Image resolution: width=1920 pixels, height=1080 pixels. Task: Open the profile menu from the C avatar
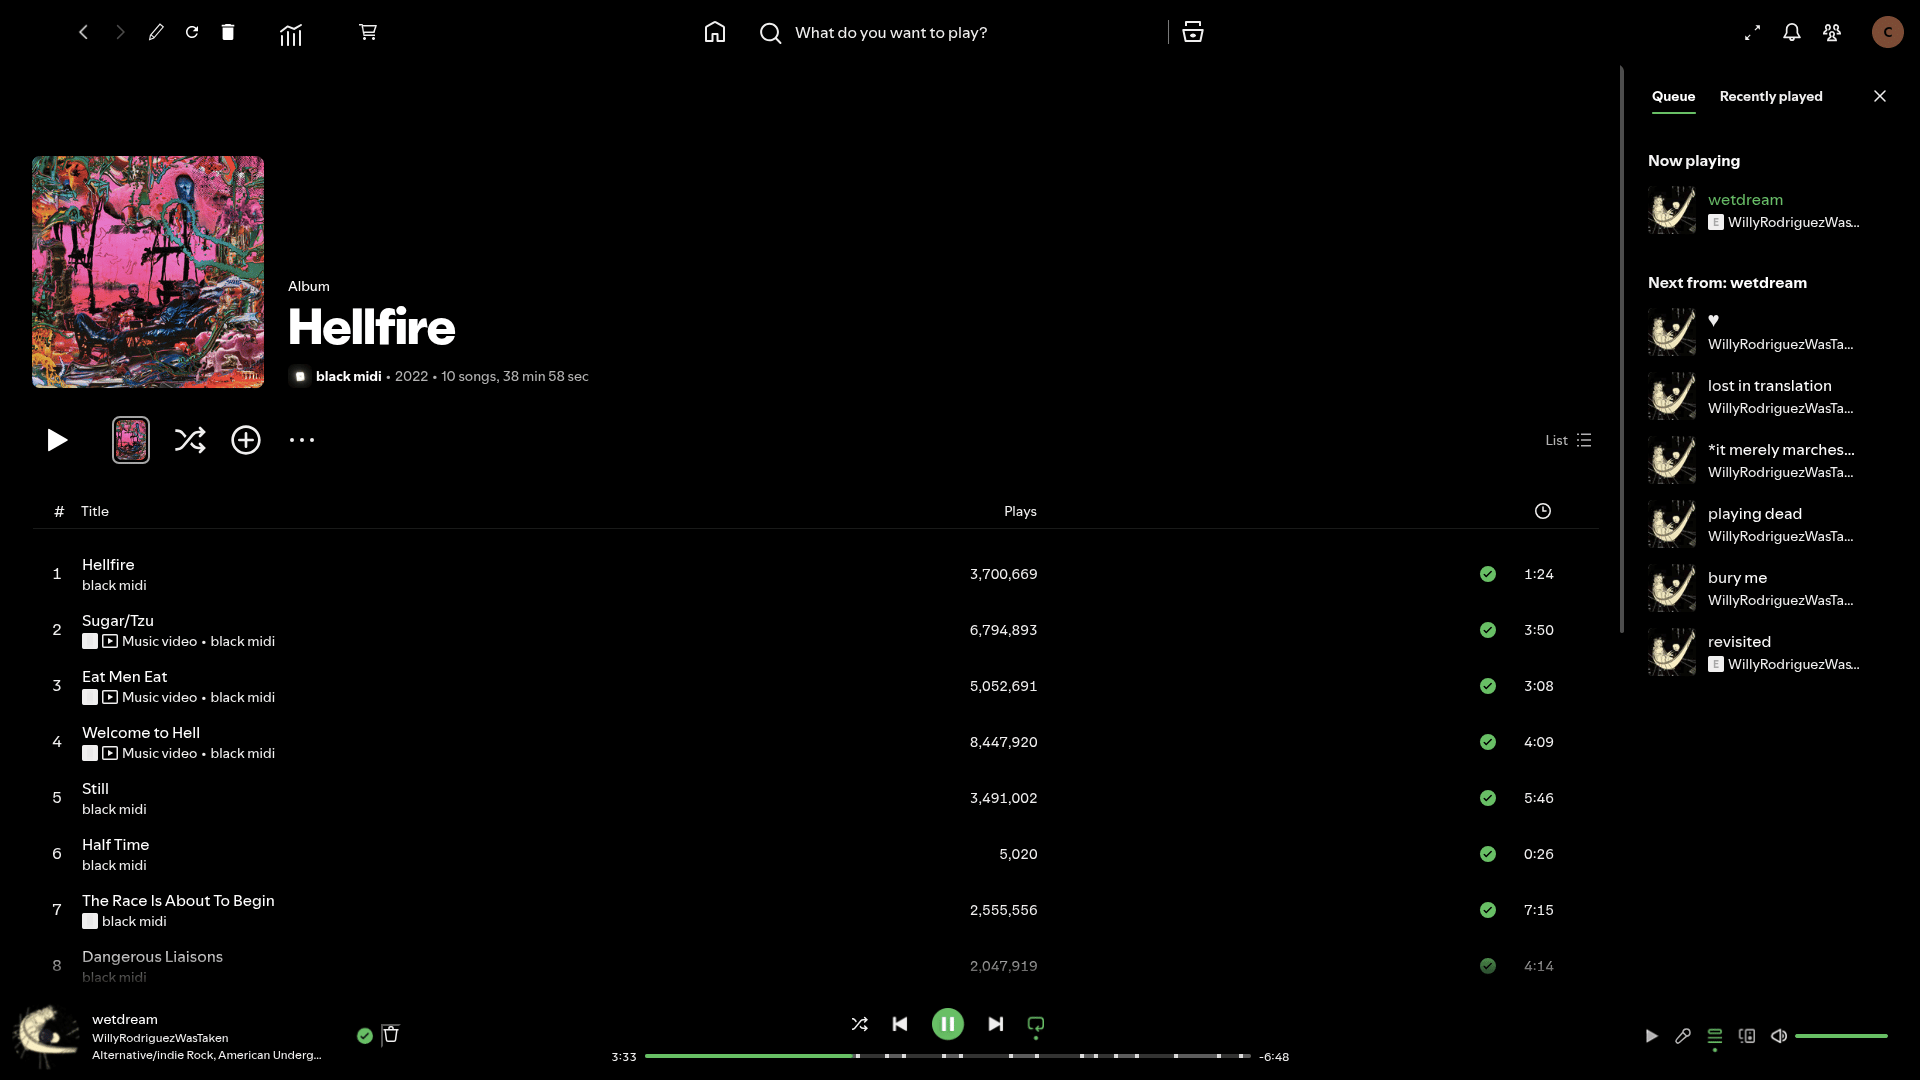pyautogui.click(x=1888, y=32)
